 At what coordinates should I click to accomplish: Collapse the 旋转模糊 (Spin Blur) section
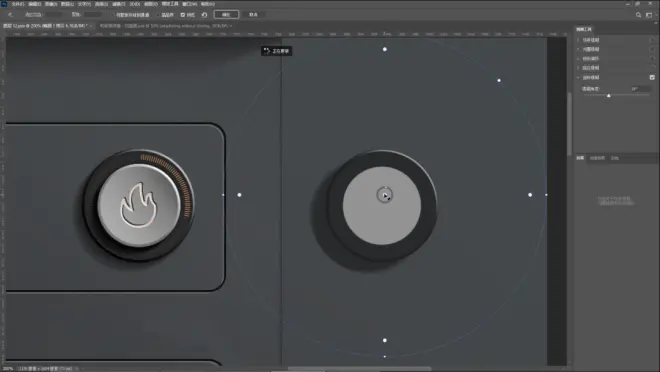coord(578,77)
